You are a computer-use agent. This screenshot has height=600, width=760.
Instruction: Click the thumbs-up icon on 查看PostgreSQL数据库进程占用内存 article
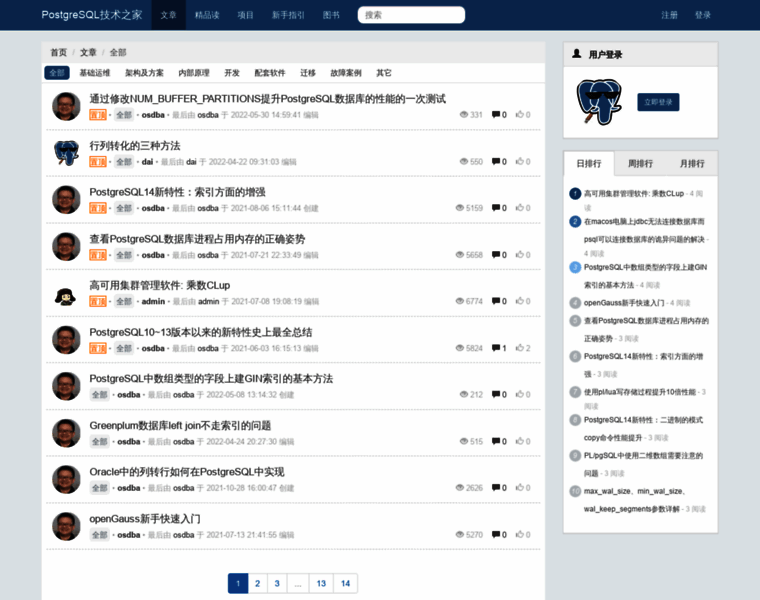(x=520, y=254)
